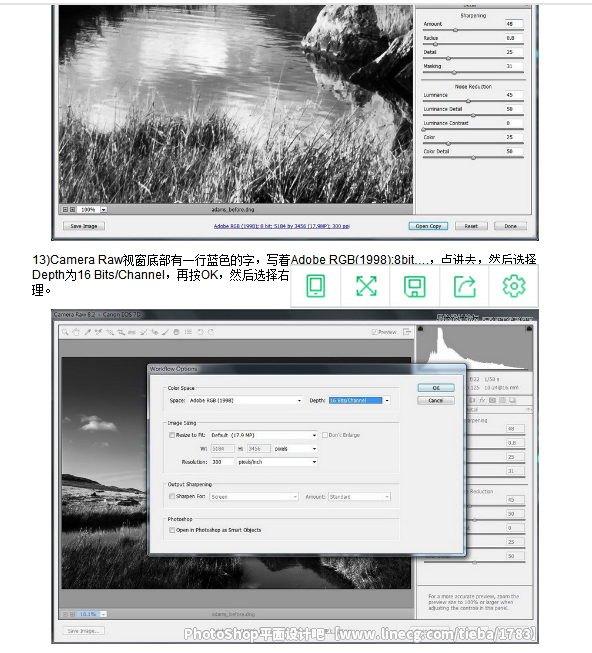
Task: Select the Spot Removal tool
Action: click(x=143, y=332)
